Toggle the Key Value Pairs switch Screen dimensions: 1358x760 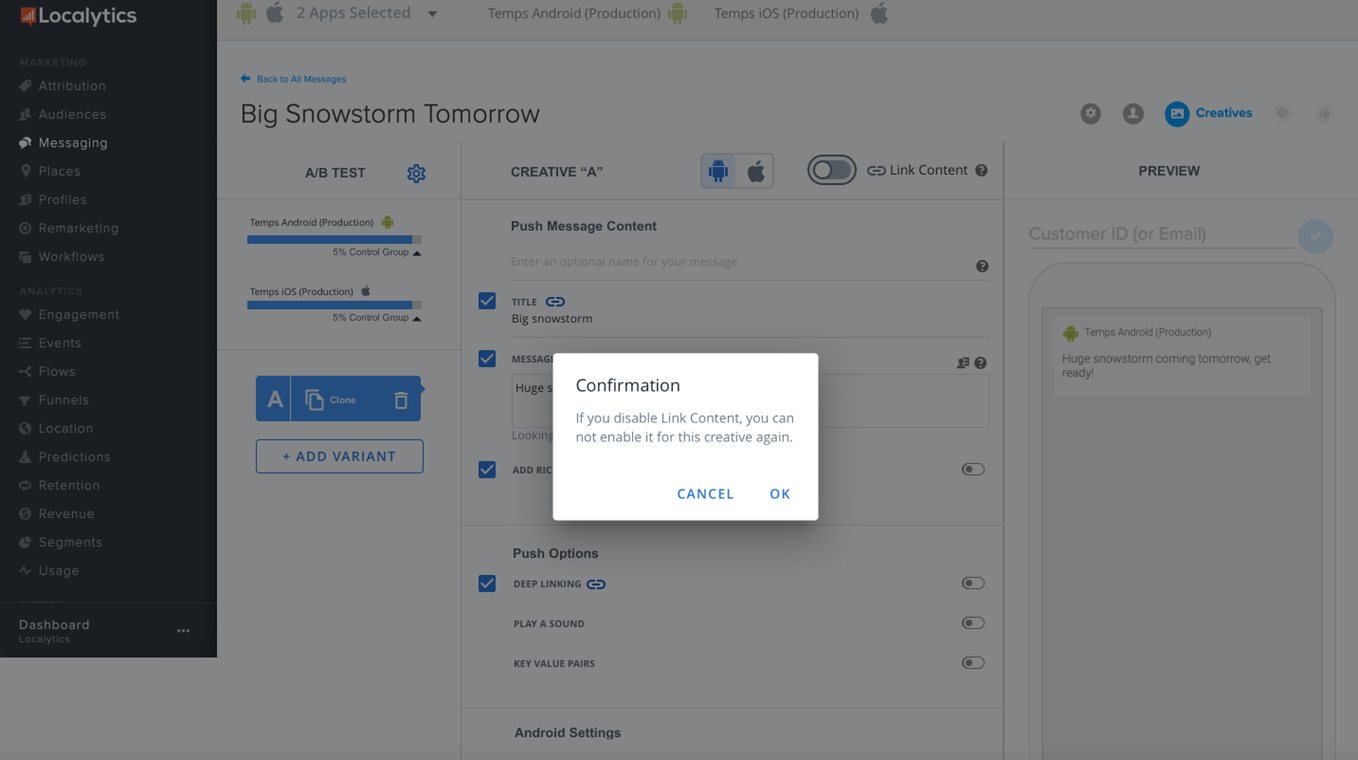pos(972,663)
